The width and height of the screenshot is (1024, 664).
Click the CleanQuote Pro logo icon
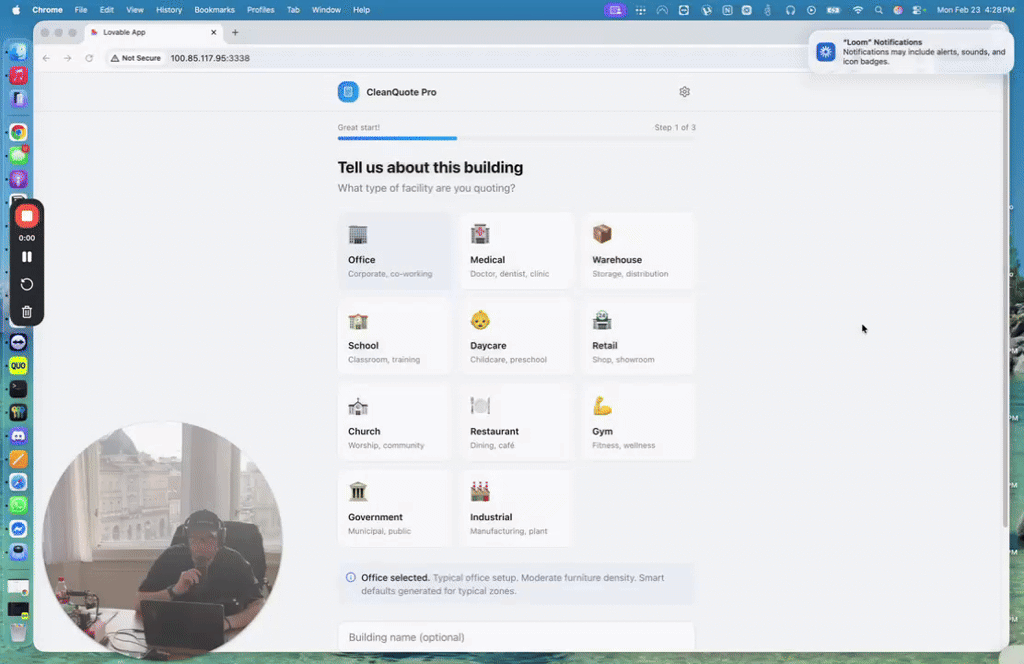[348, 91]
